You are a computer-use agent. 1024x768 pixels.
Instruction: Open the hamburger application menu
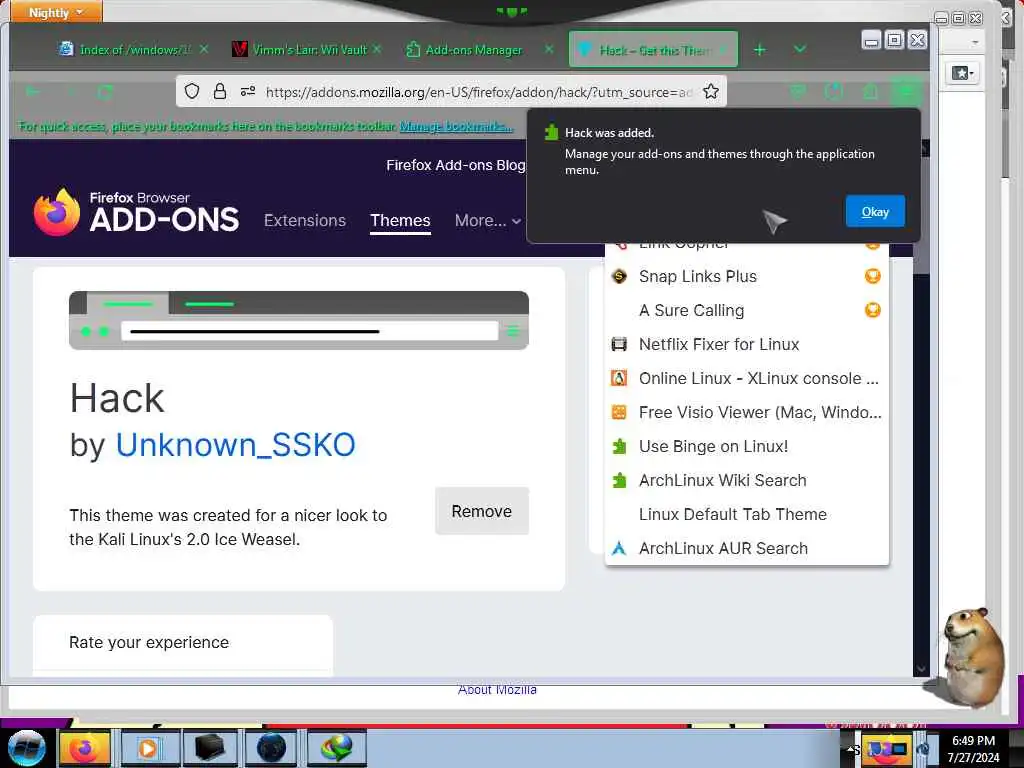tap(906, 92)
